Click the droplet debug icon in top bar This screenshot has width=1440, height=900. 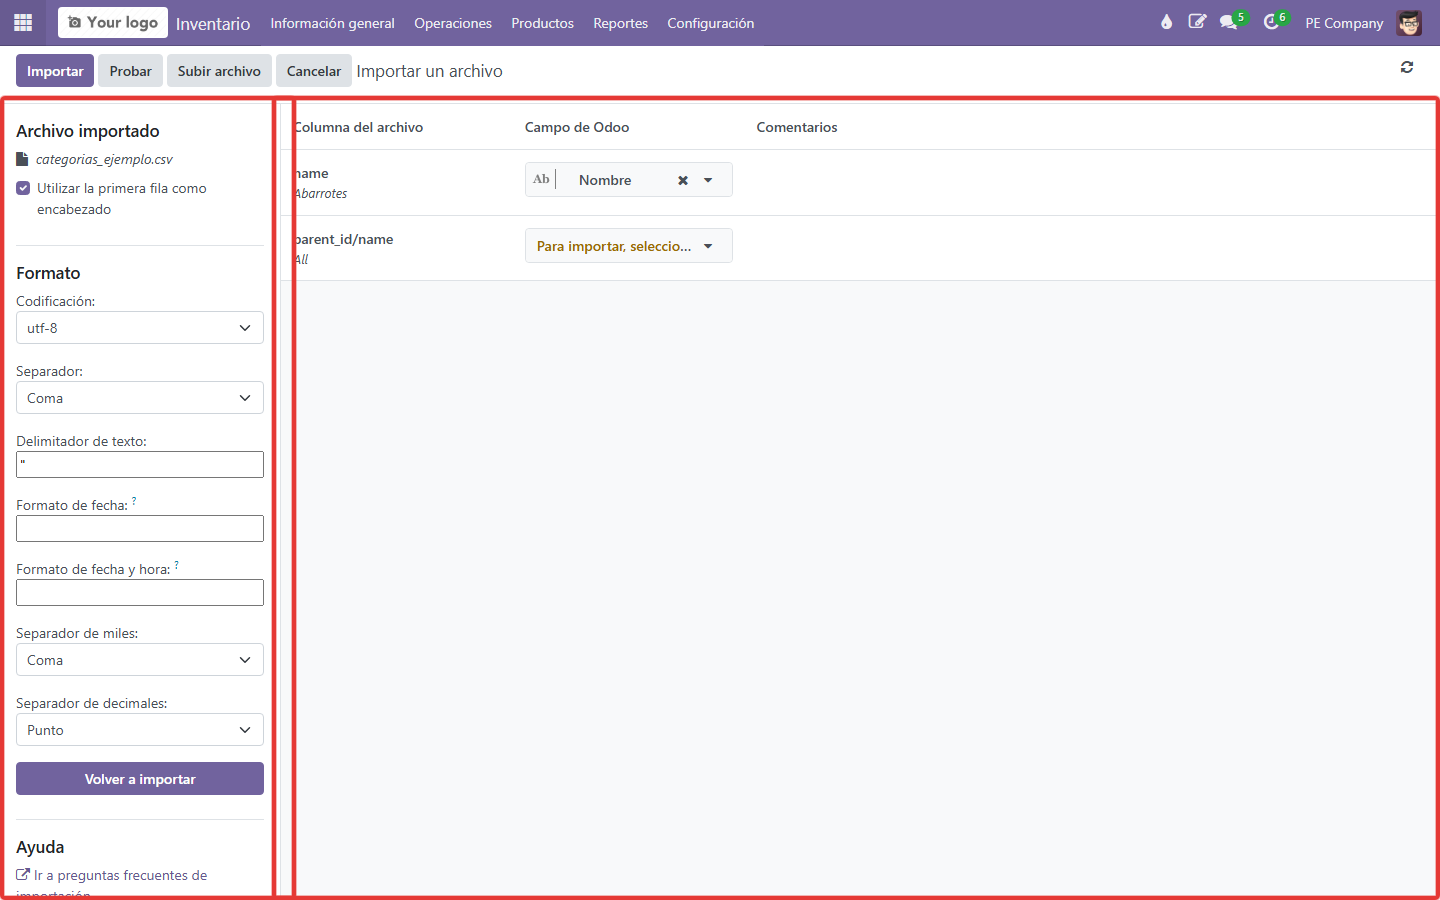click(1166, 22)
